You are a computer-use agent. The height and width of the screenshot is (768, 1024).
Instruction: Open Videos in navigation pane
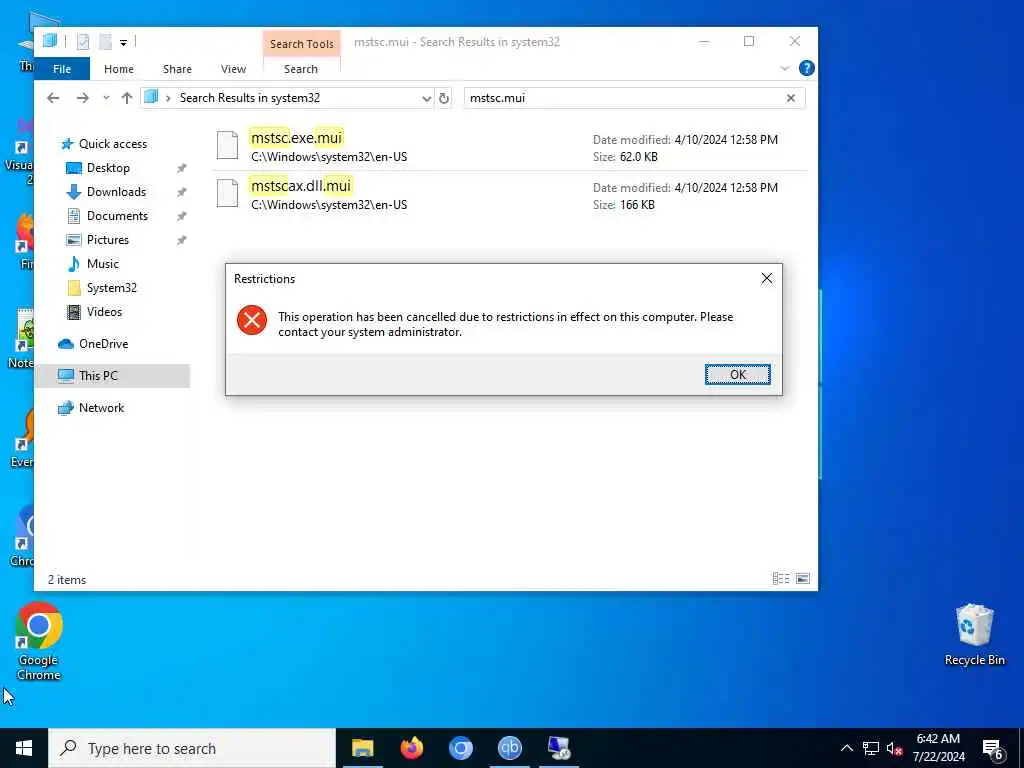pyautogui.click(x=104, y=312)
